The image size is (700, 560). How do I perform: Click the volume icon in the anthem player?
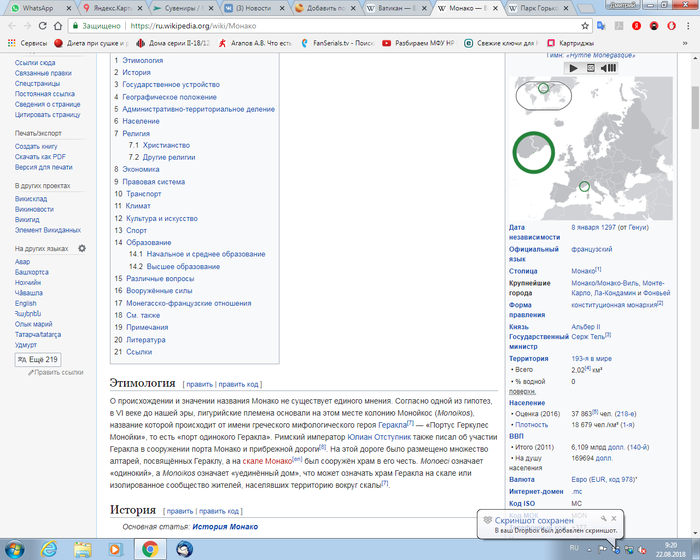608,68
